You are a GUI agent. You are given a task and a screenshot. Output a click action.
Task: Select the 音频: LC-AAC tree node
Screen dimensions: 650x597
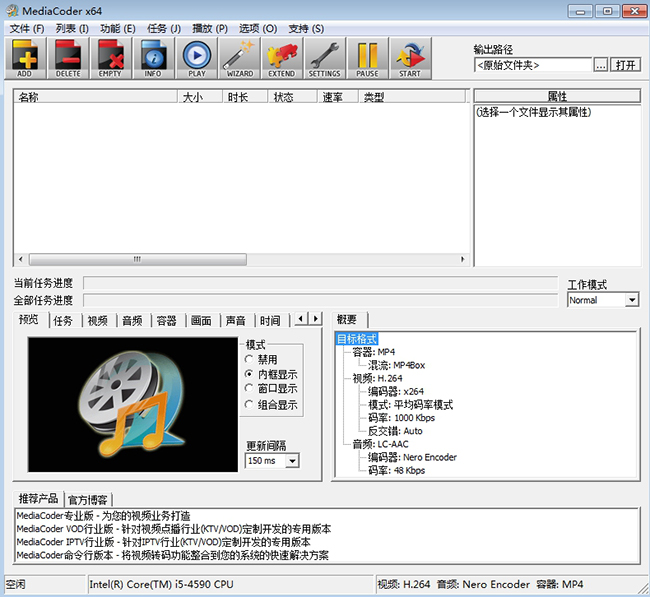tap(380, 444)
